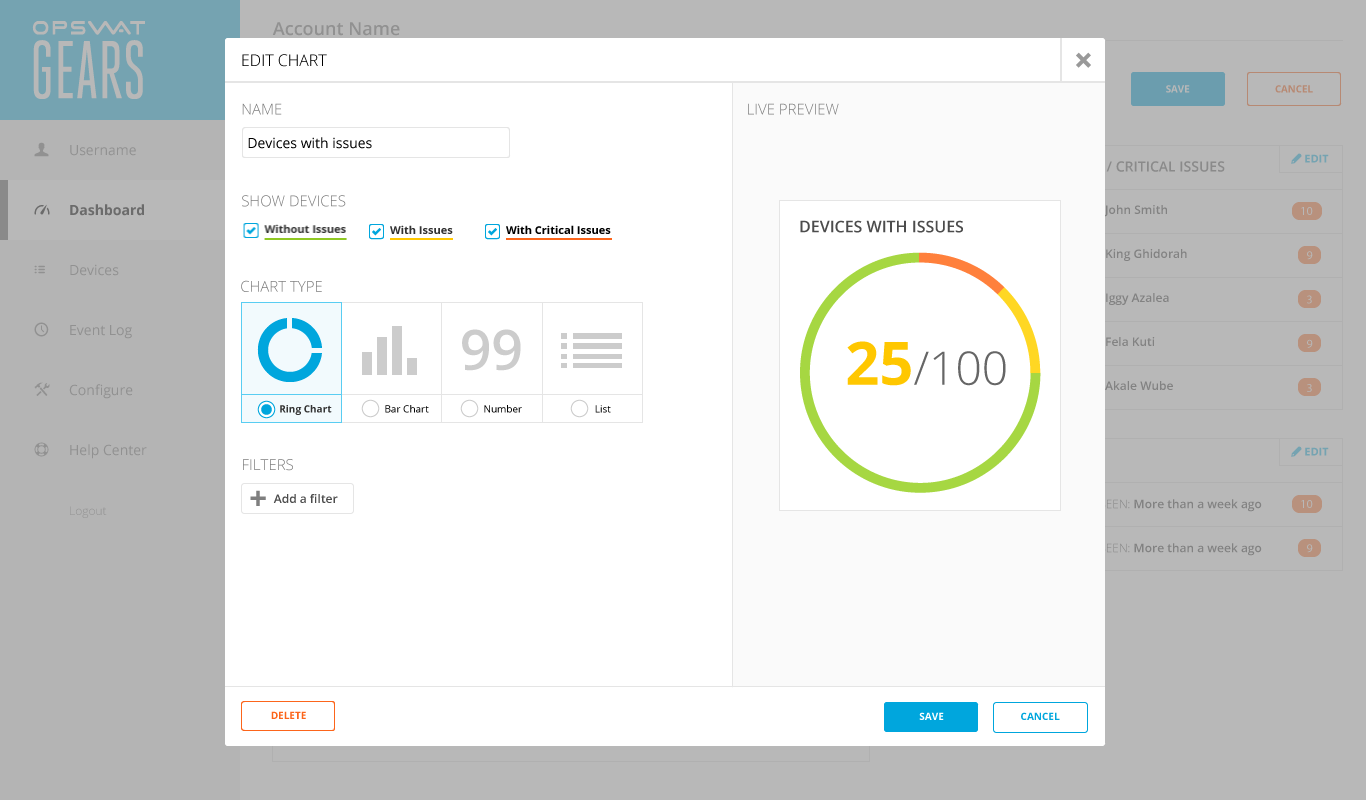Screen dimensions: 1366x800
Task: Select the Bar Chart radio button
Action: pyautogui.click(x=370, y=409)
